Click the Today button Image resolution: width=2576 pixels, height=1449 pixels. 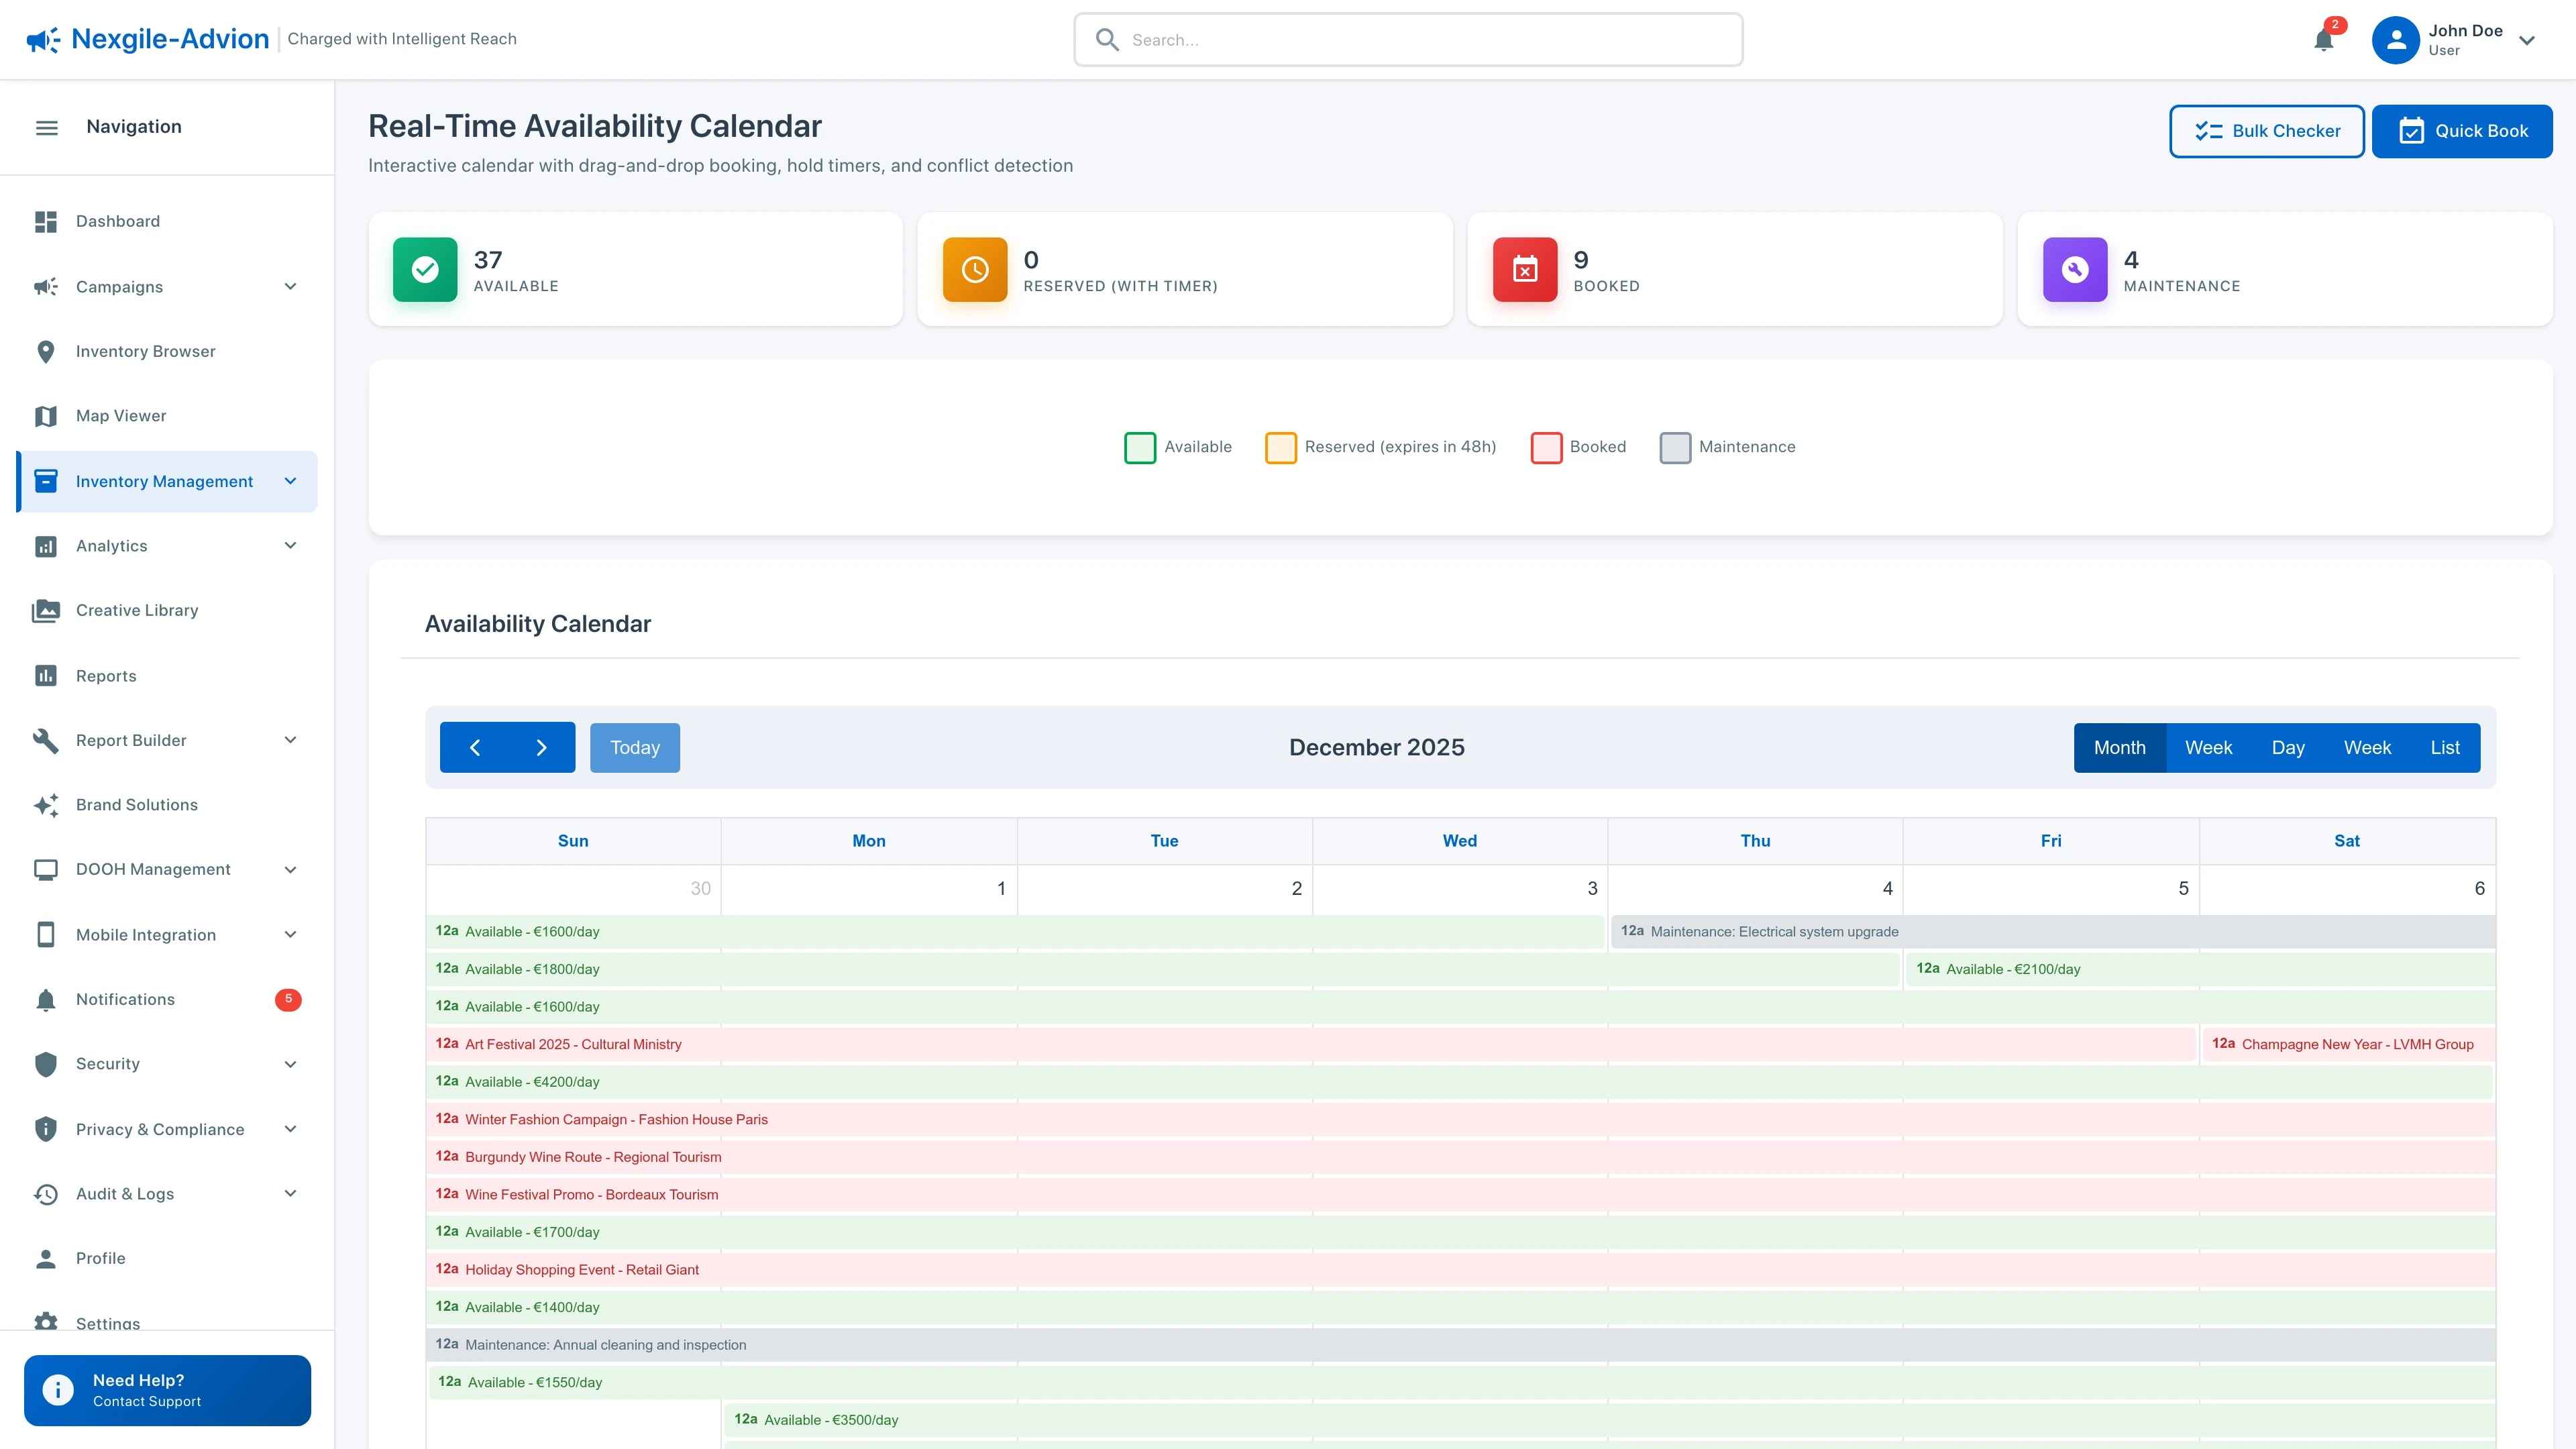(634, 747)
